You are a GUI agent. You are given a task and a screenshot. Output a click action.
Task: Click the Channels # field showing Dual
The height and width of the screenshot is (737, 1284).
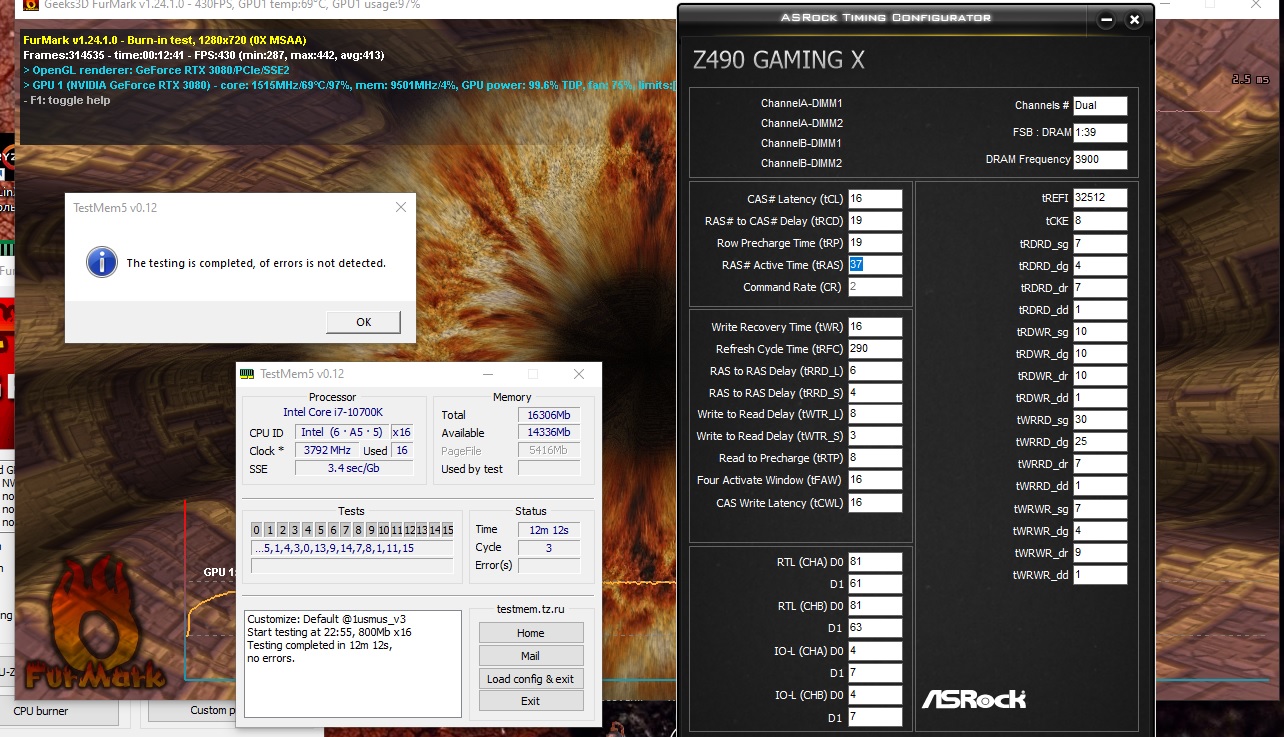(x=1100, y=106)
